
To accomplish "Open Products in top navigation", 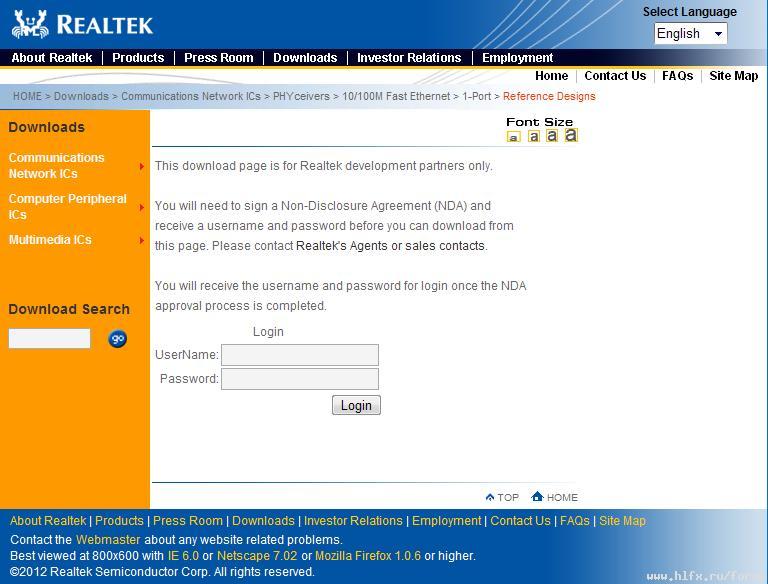I will [138, 58].
